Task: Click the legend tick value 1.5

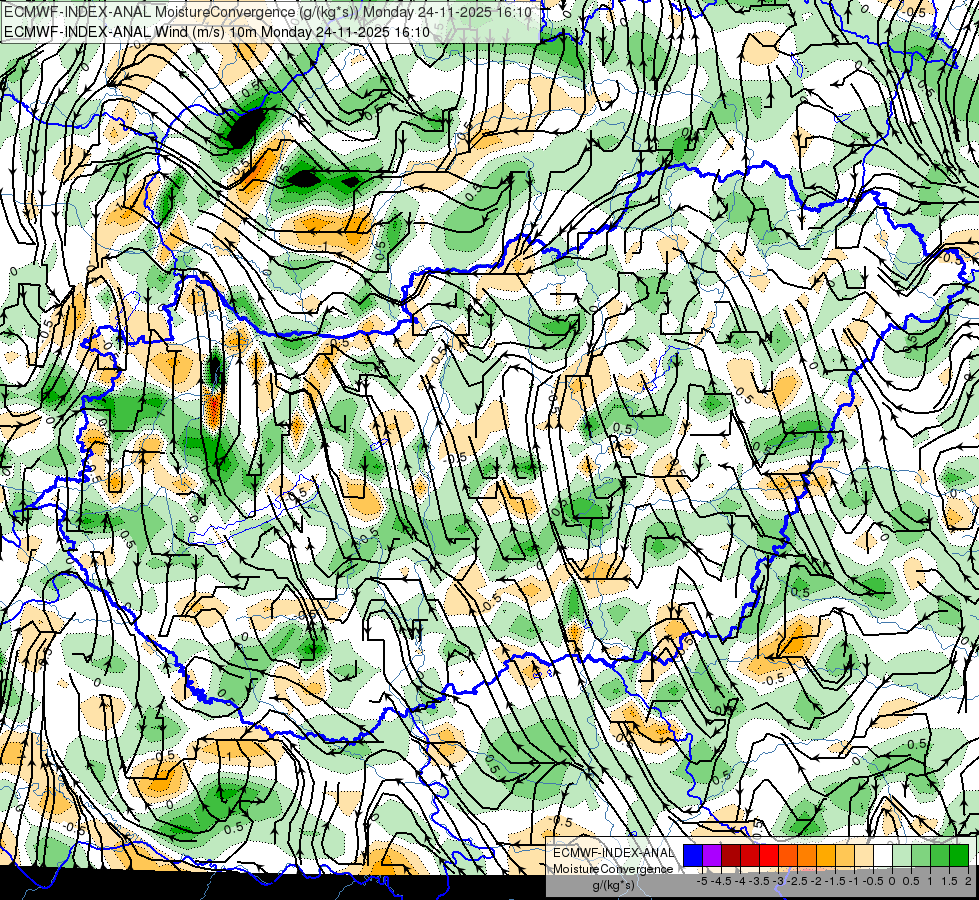Action: [x=950, y=881]
